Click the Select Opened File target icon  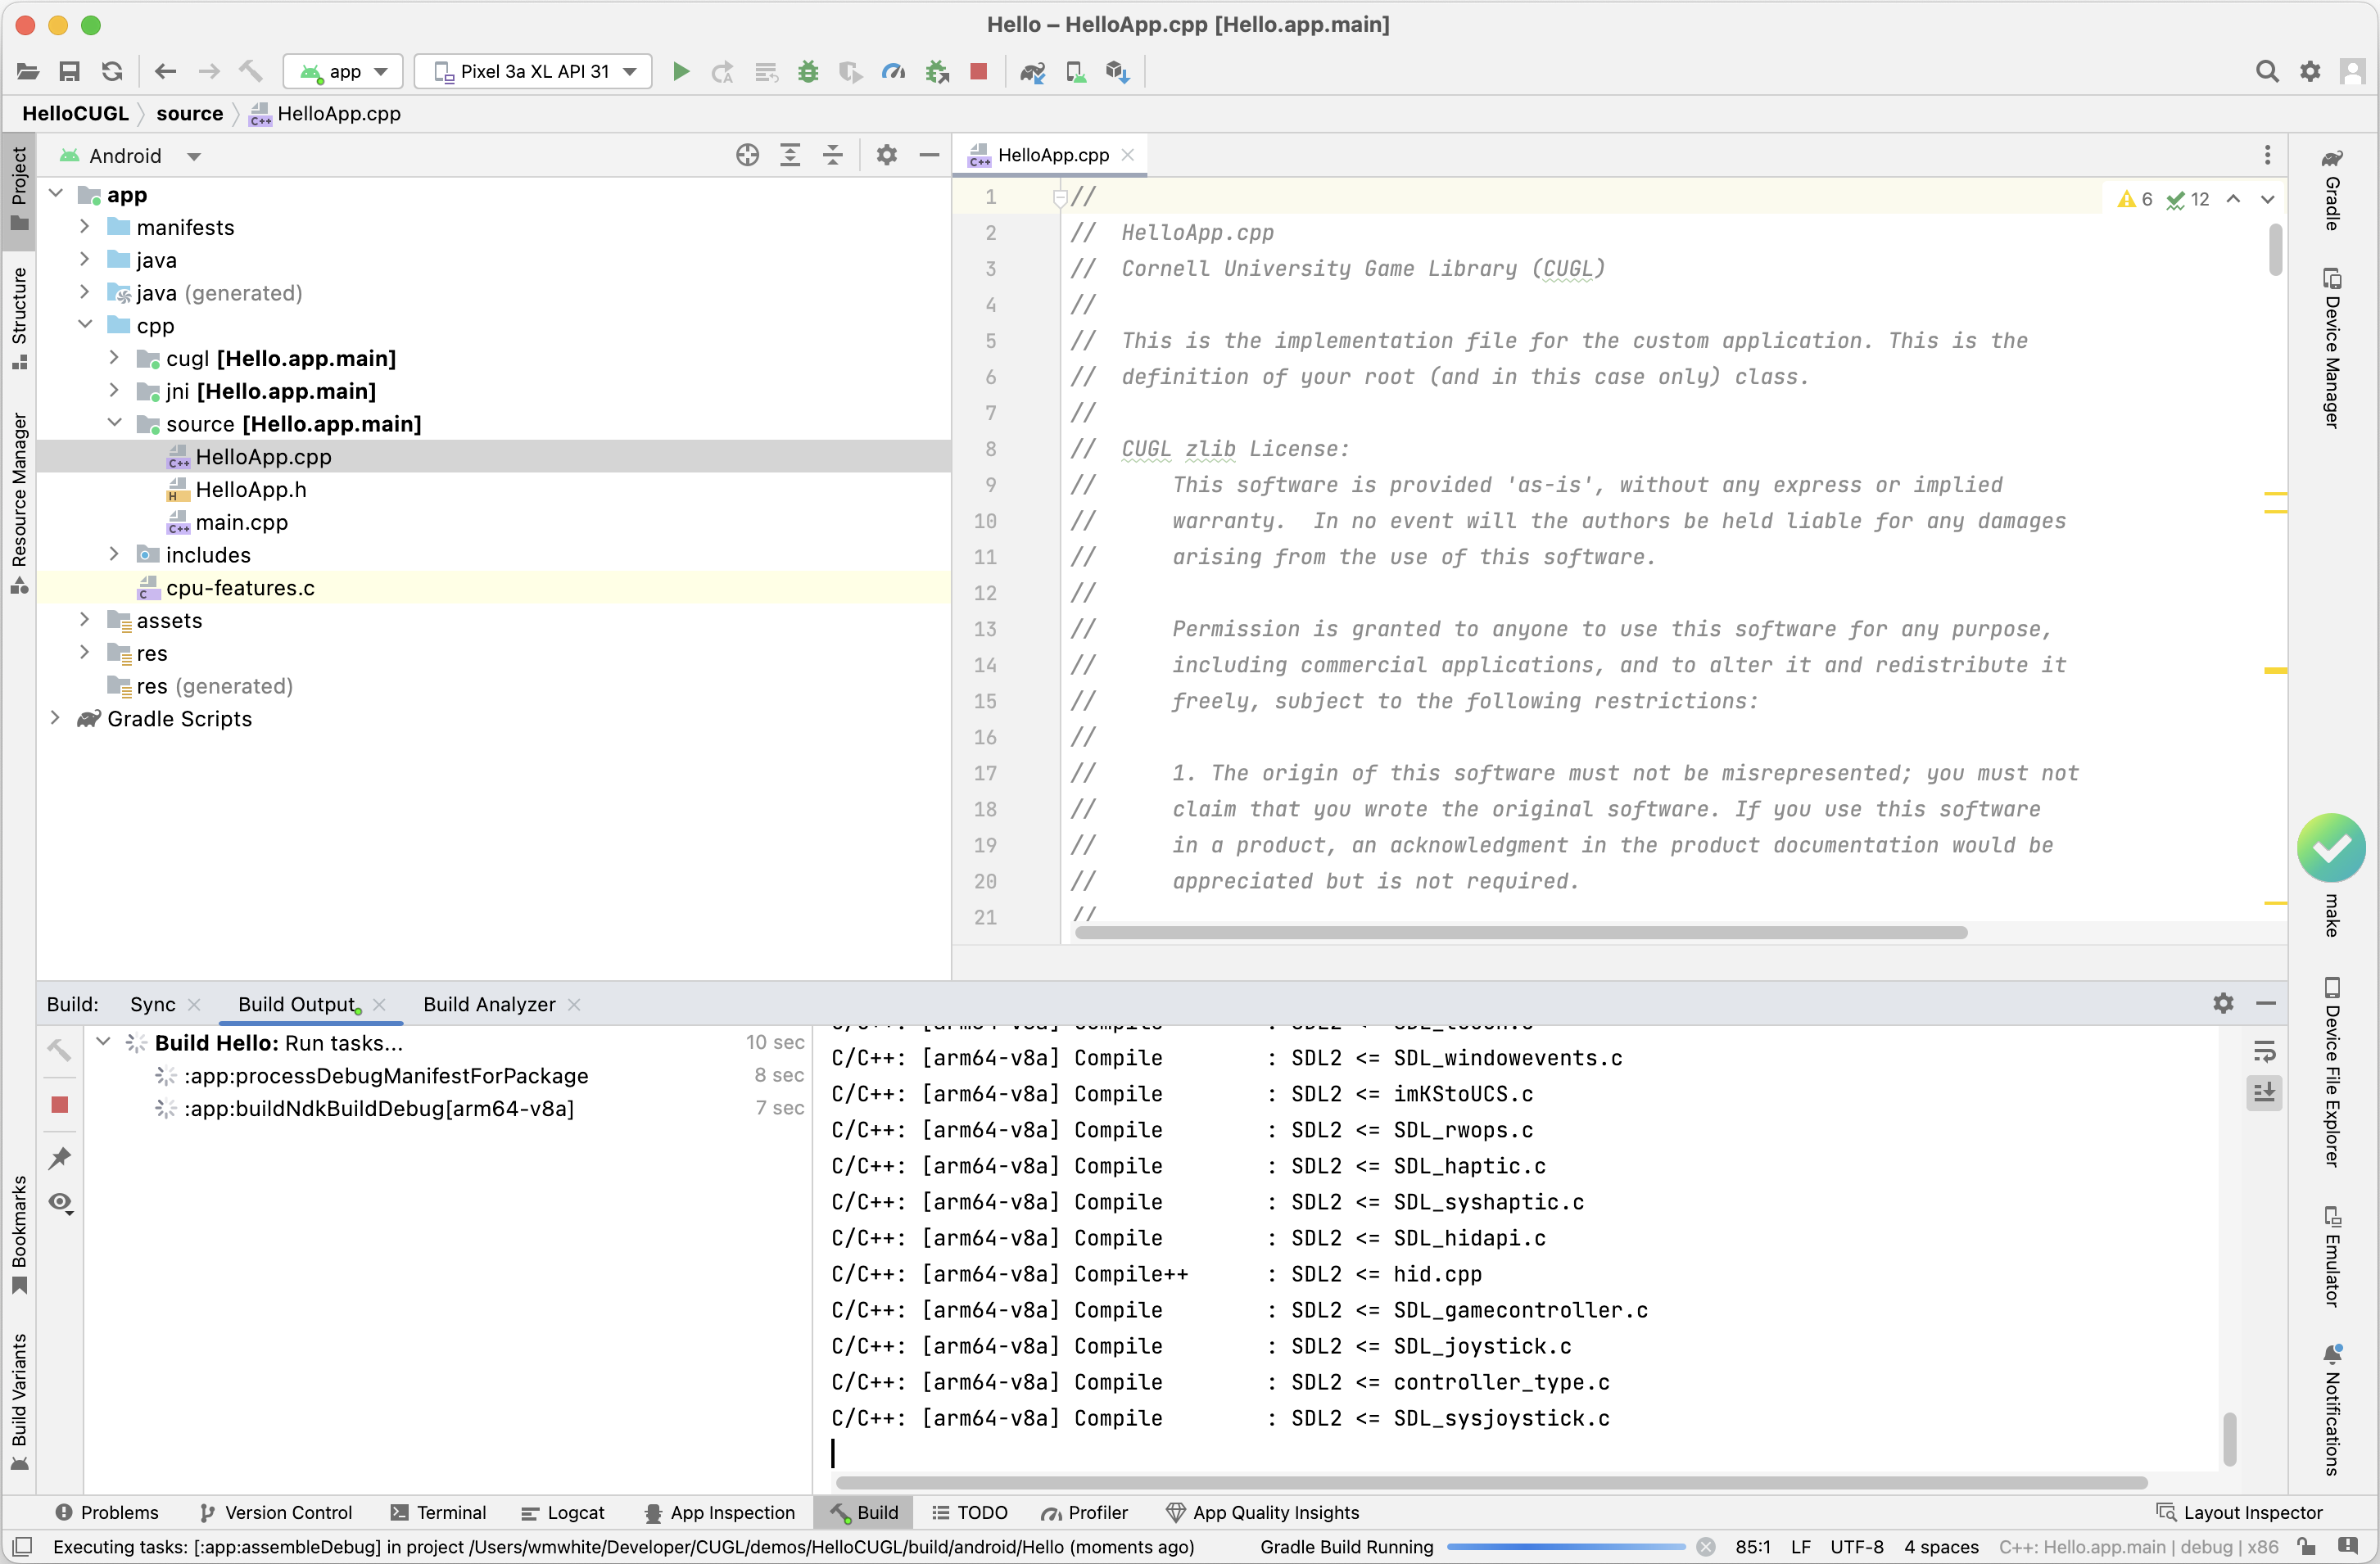click(x=747, y=155)
